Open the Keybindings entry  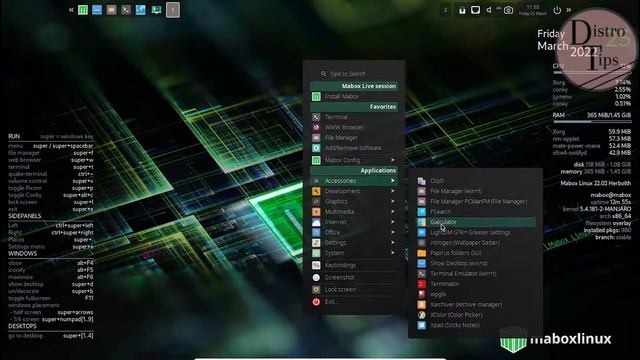pyautogui.click(x=354, y=265)
